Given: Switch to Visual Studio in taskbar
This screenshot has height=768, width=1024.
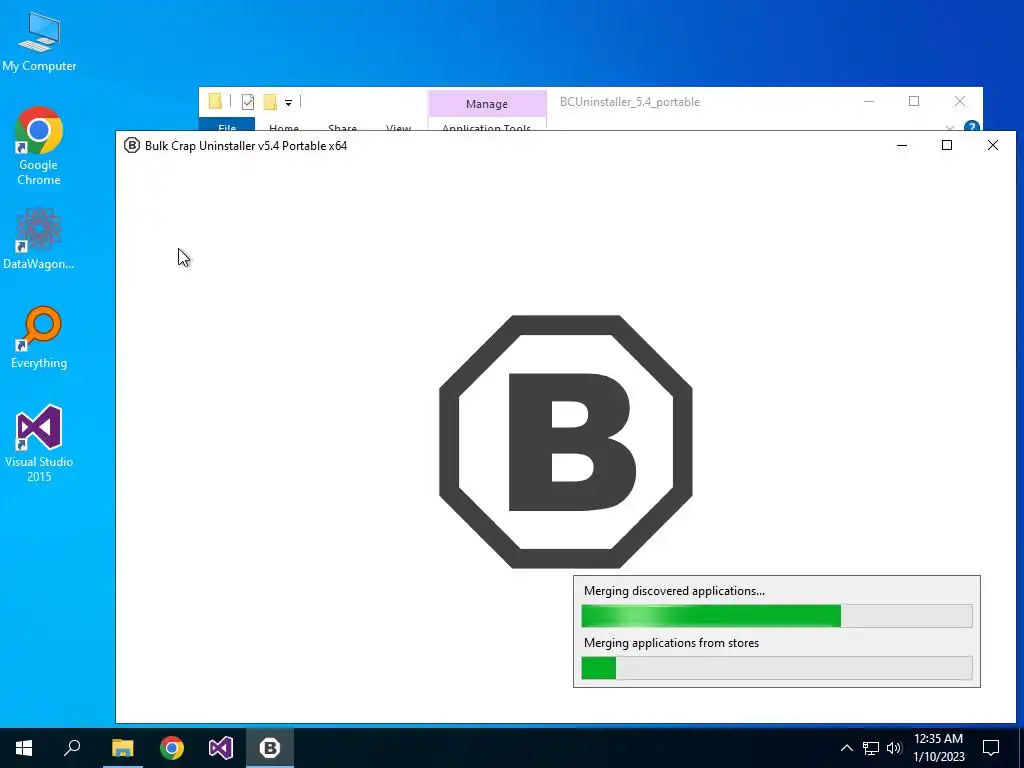Looking at the screenshot, I should [x=221, y=748].
